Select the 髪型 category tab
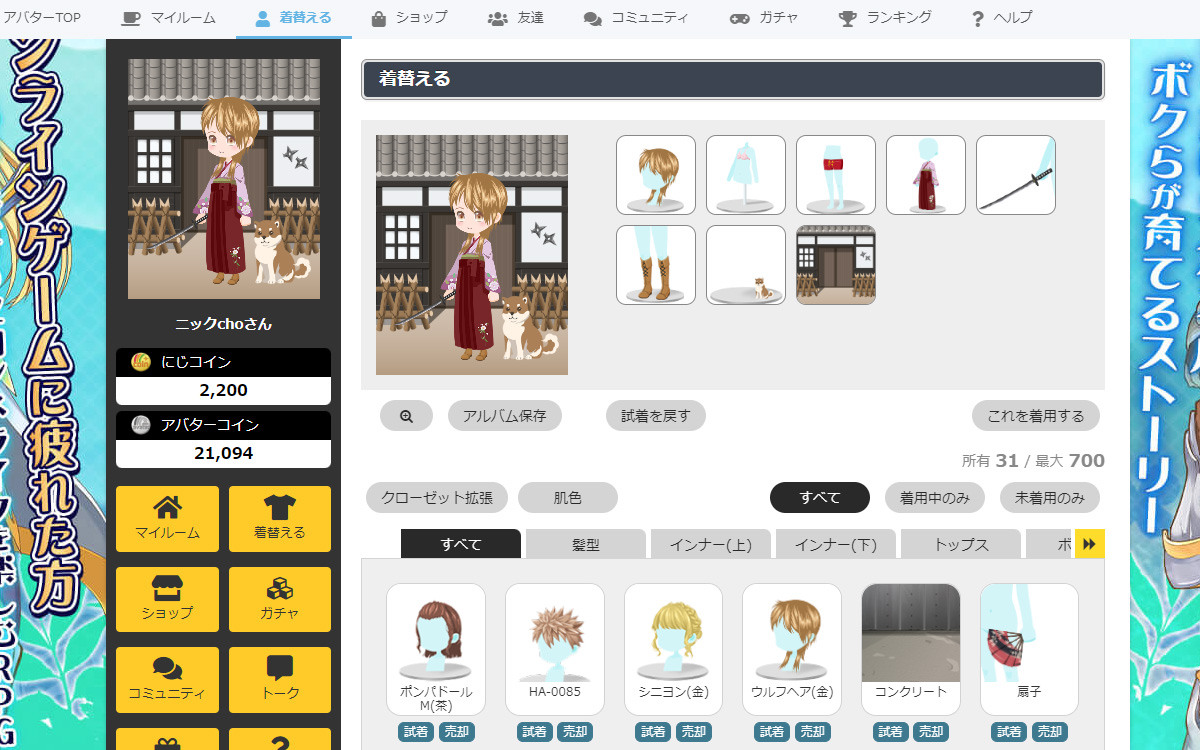 pos(586,544)
